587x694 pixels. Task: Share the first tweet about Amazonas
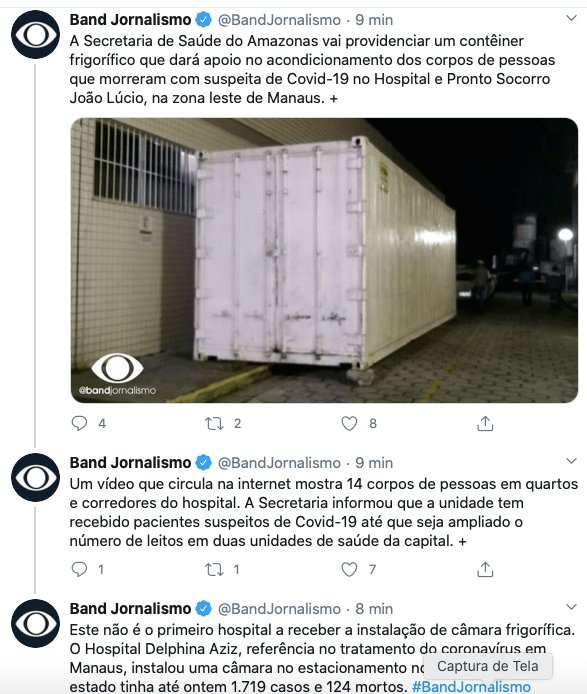[485, 424]
